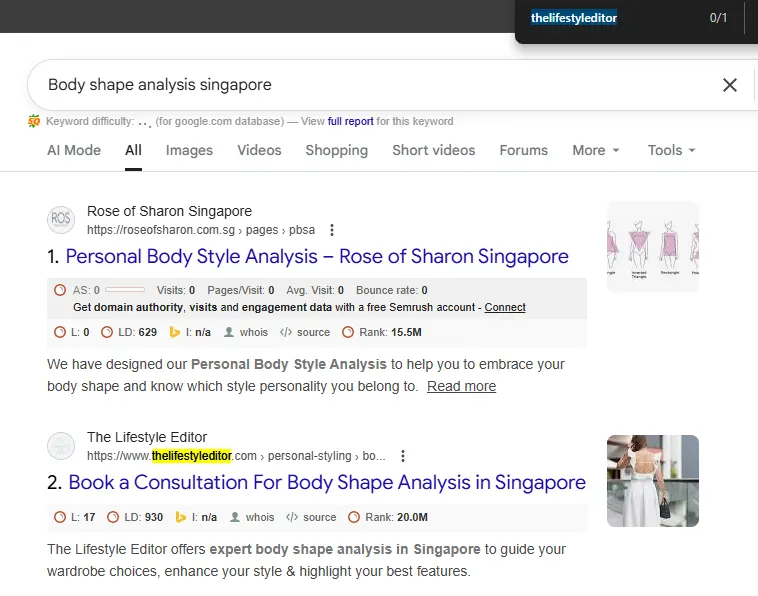Switch to Images tab
The width and height of the screenshot is (758, 596).
189,150
